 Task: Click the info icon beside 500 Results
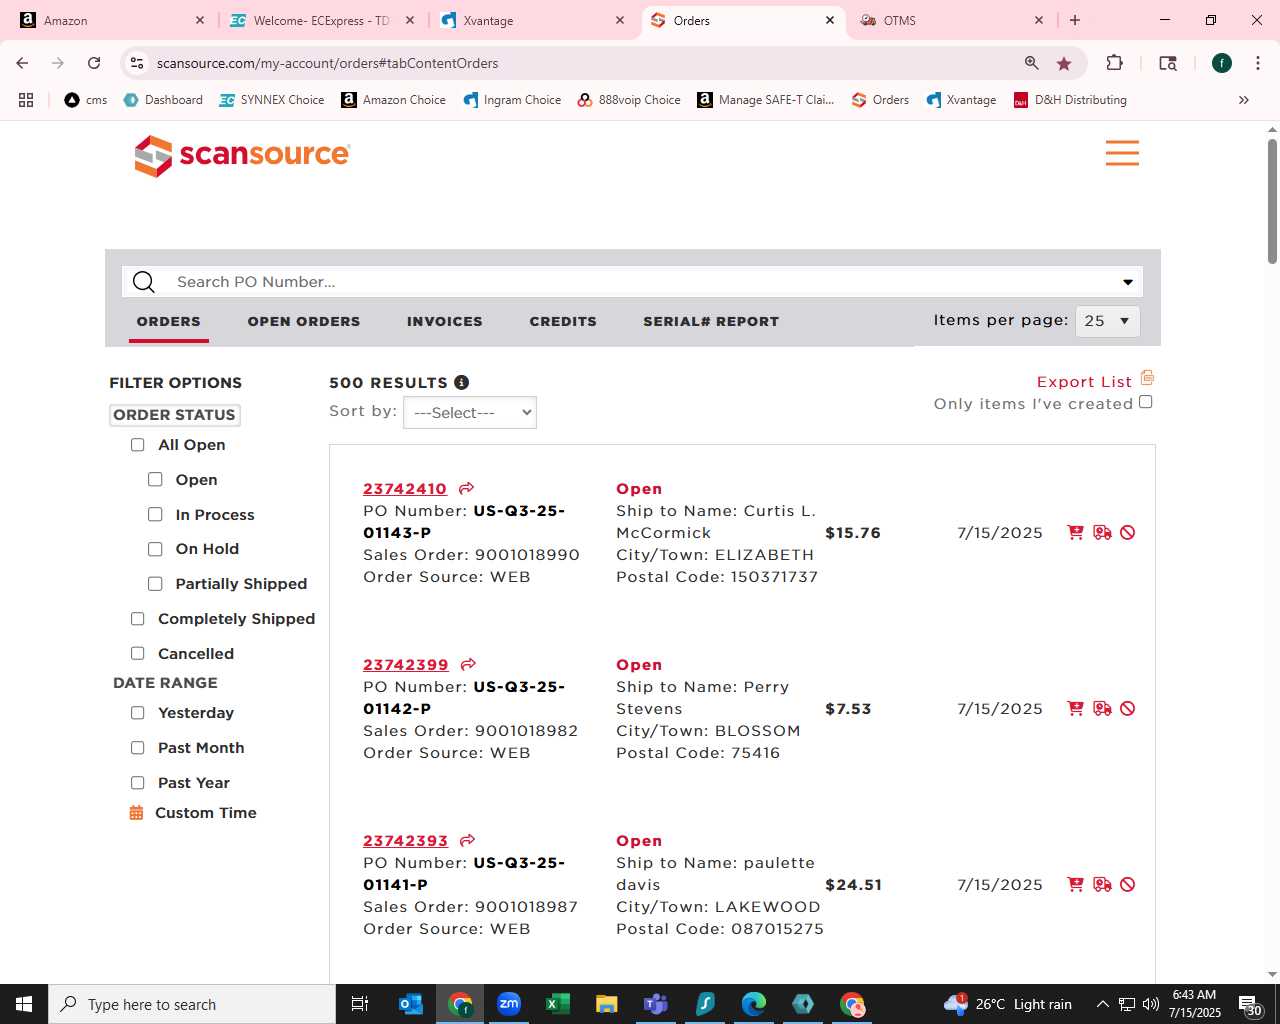point(461,382)
